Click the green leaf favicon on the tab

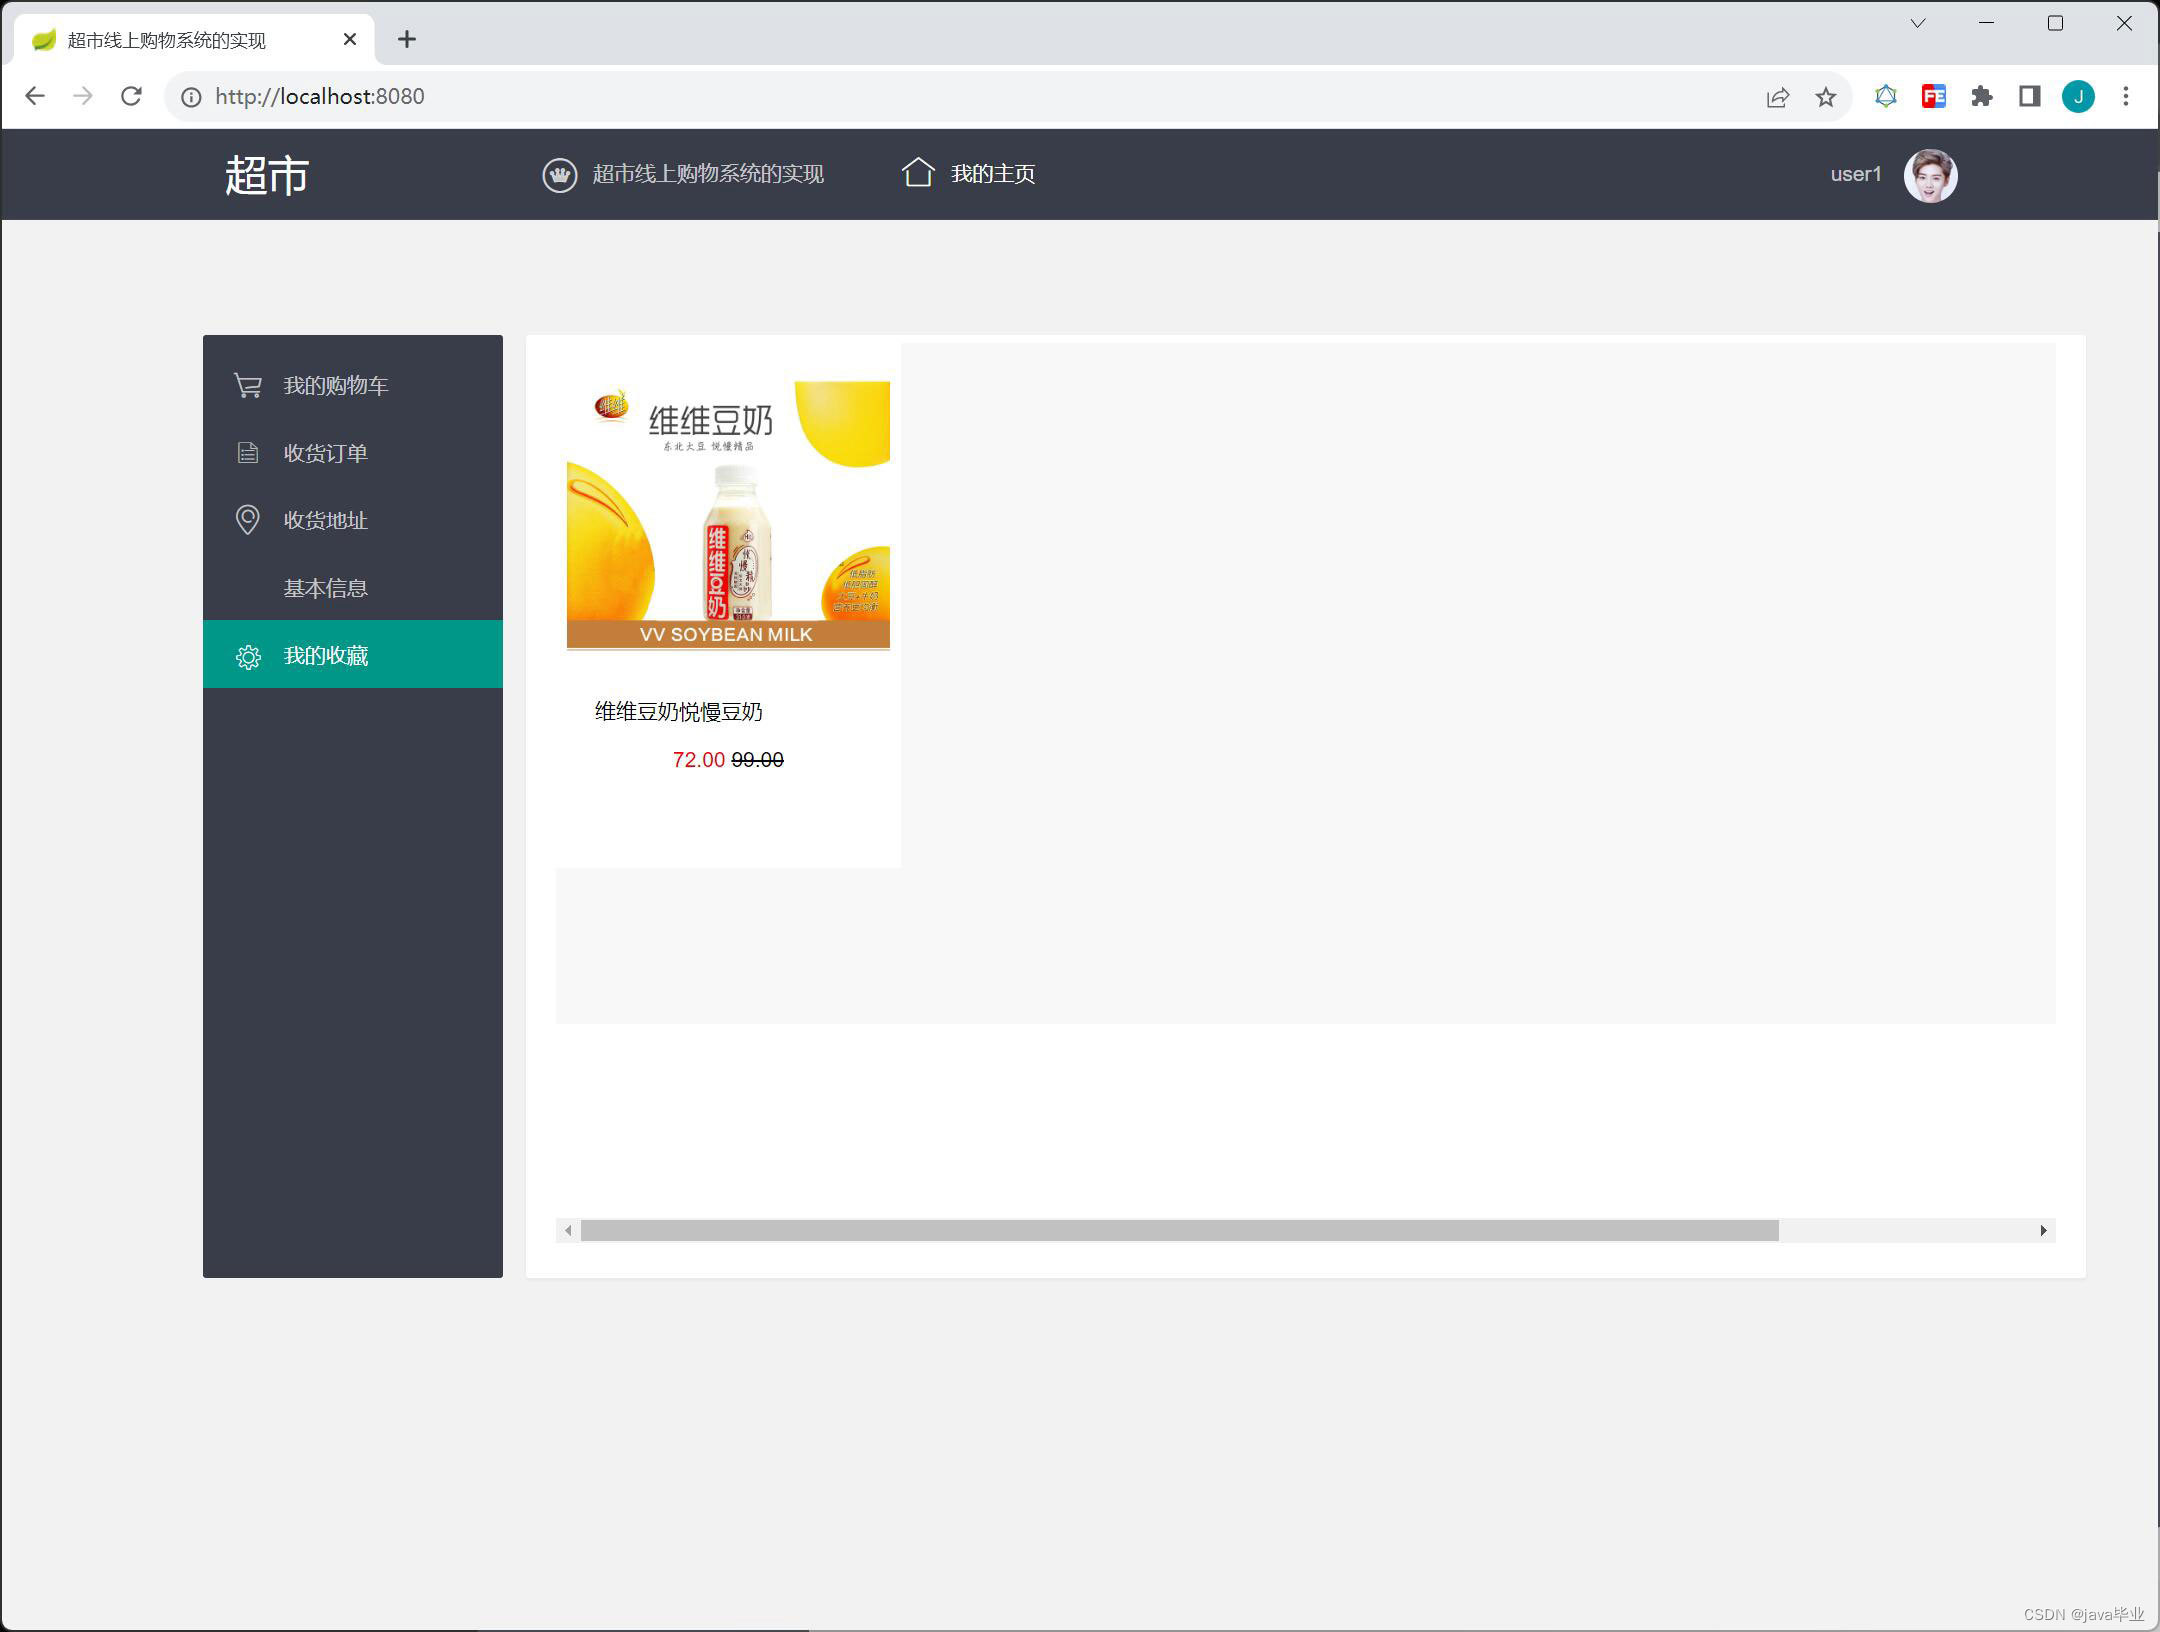[44, 40]
